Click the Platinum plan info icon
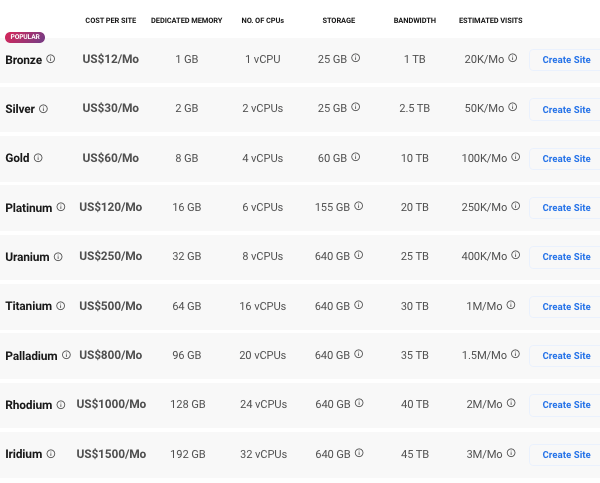Viewport: 600px width, 483px height. click(x=61, y=207)
